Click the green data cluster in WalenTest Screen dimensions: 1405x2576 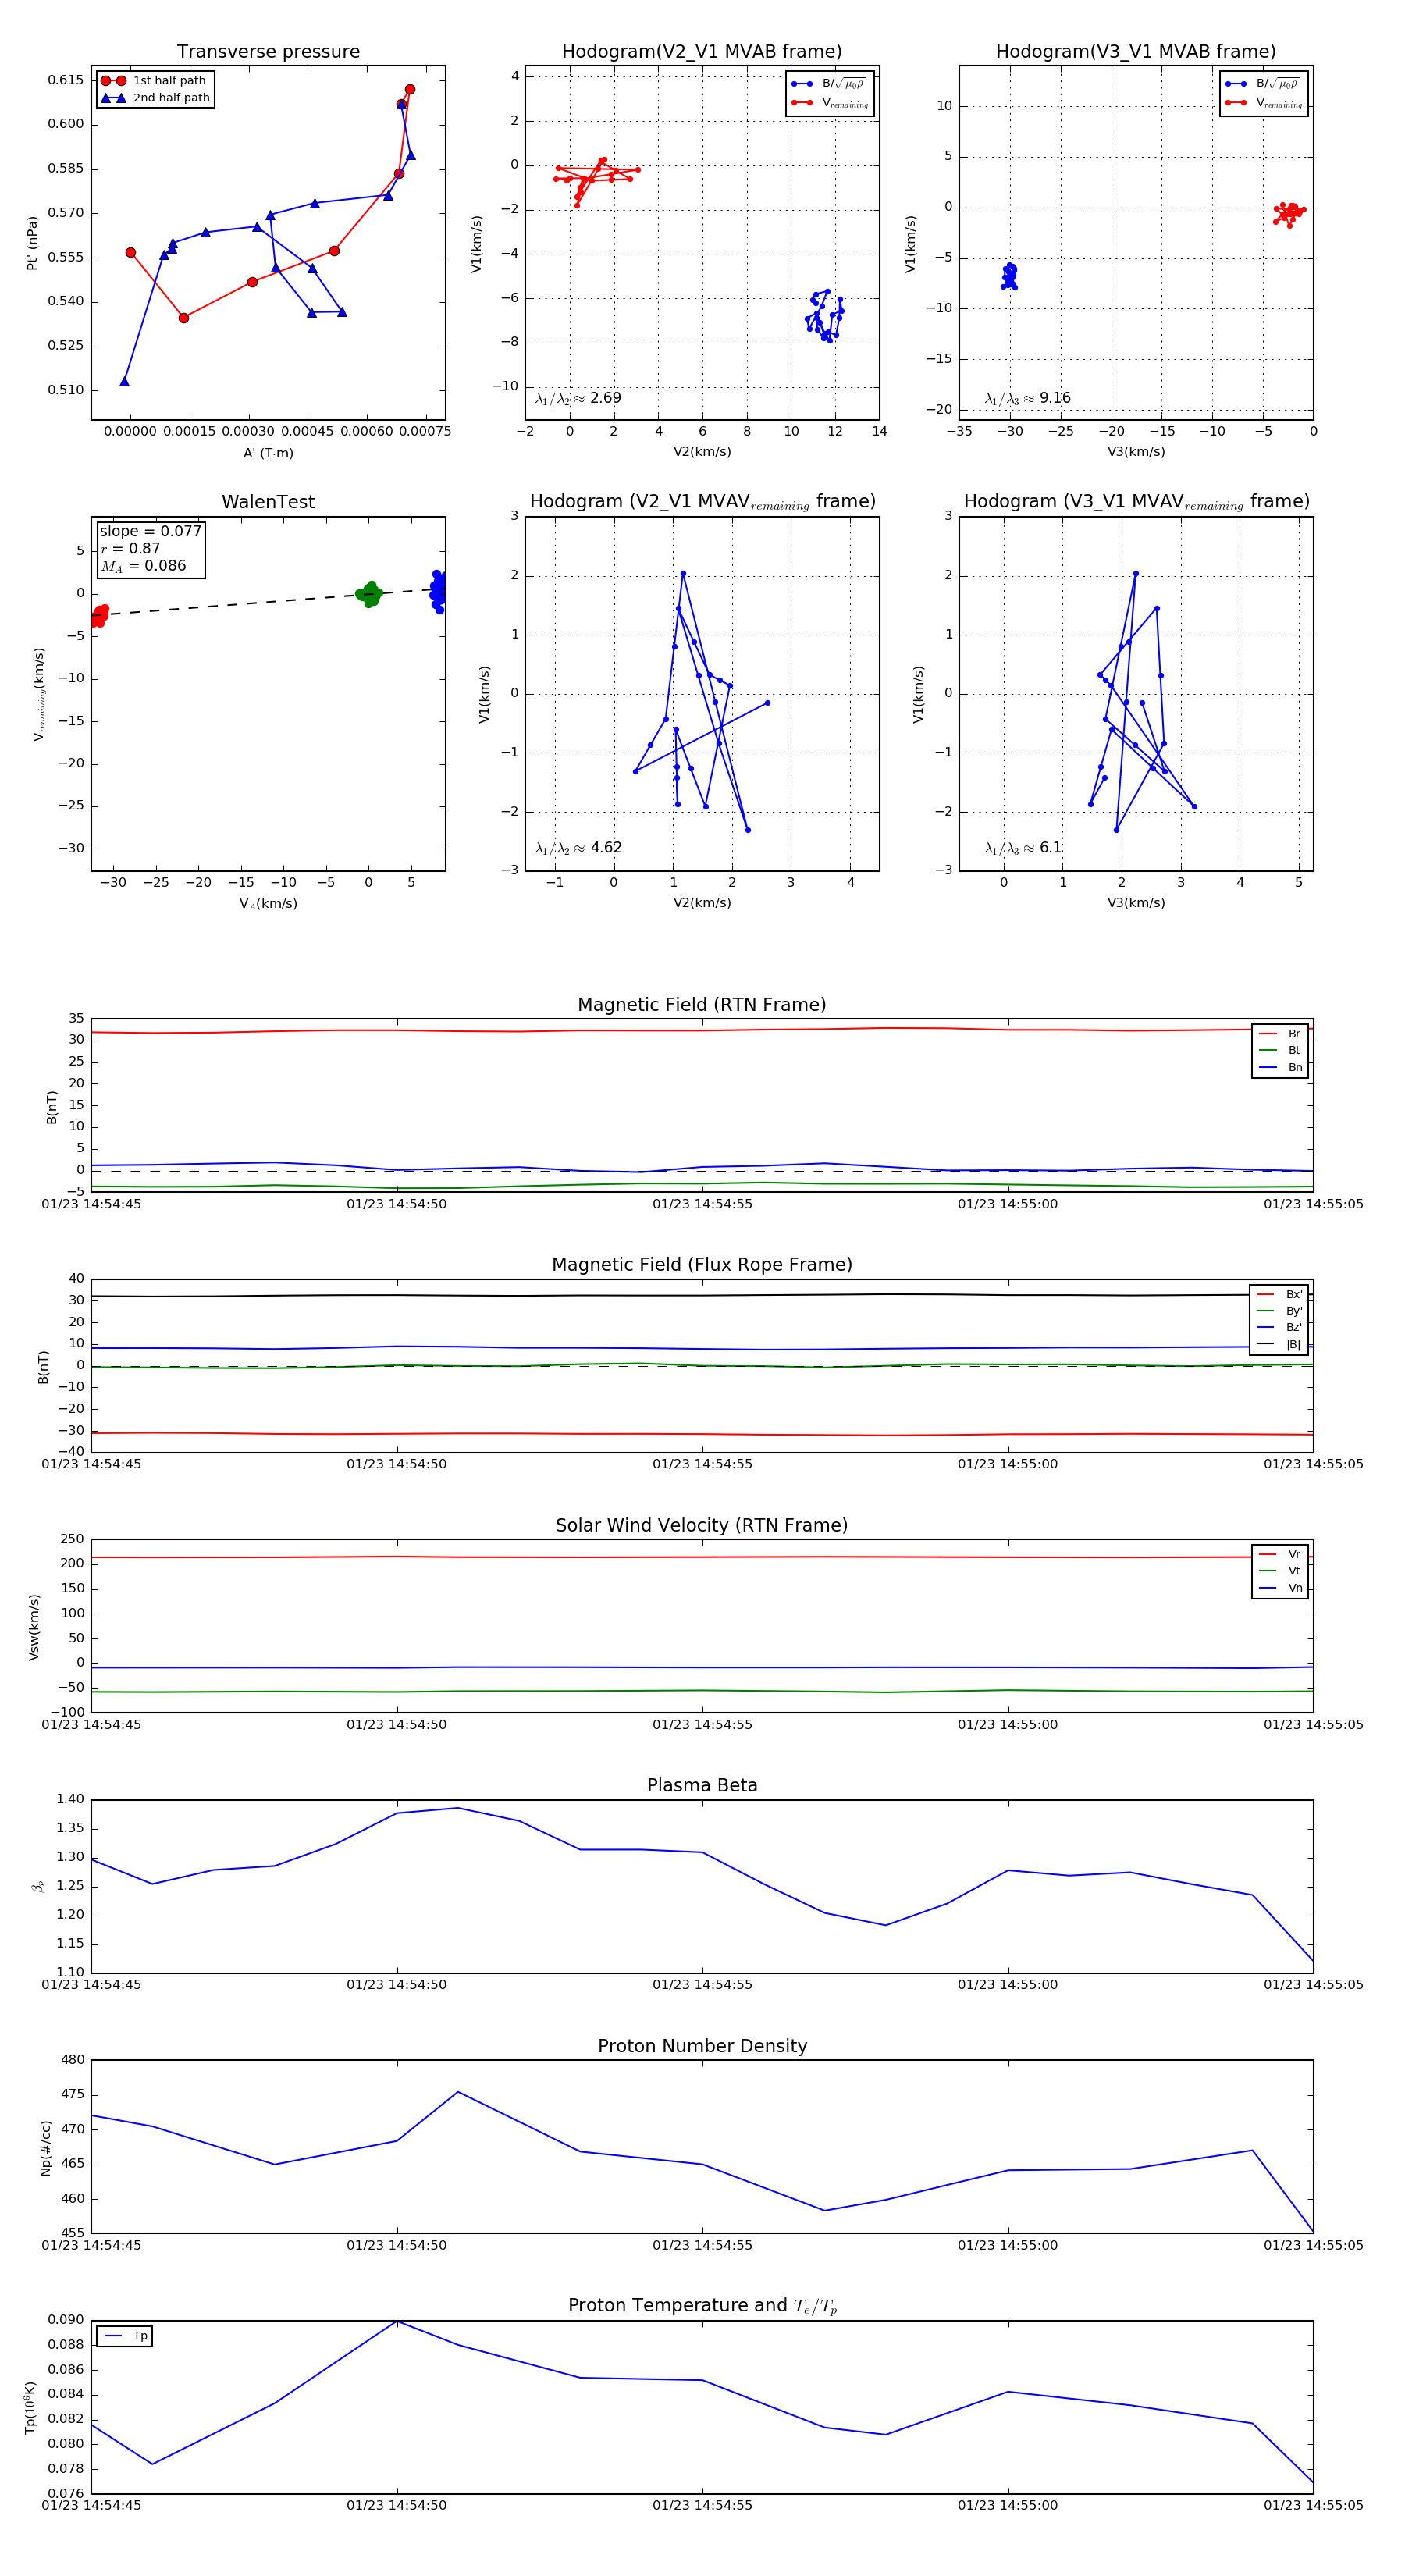(369, 594)
